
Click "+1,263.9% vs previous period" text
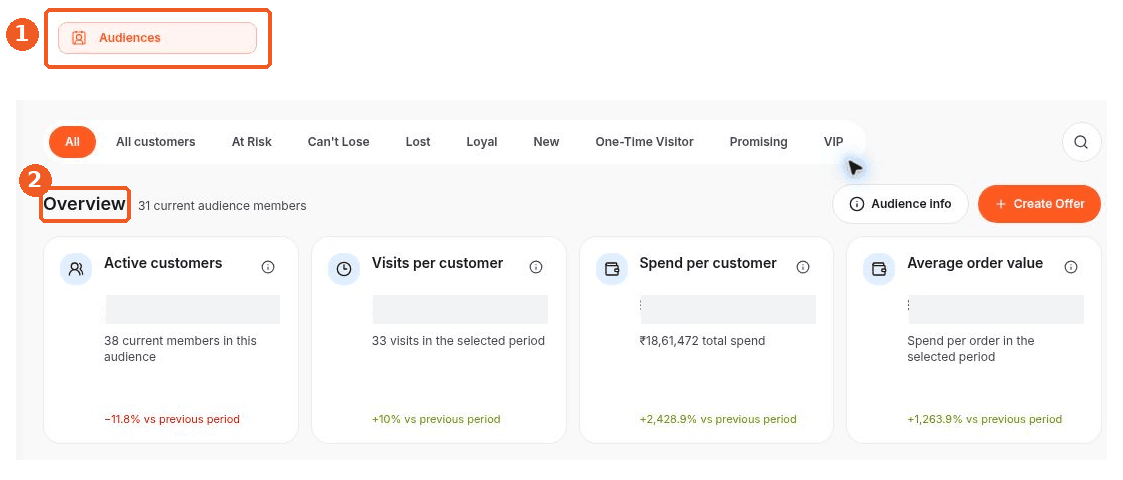[x=984, y=419]
